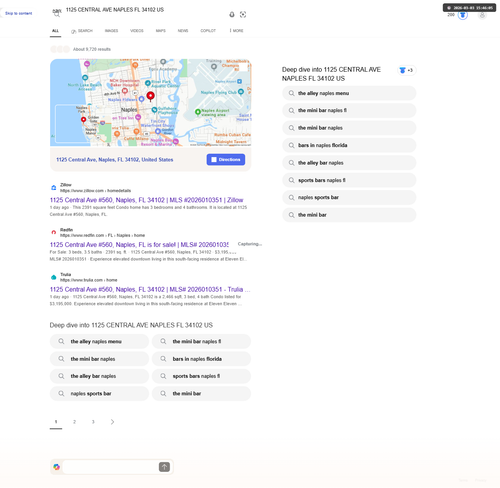The image size is (500, 488).
Task: Click the Copilot chat input field
Action: pyautogui.click(x=110, y=467)
